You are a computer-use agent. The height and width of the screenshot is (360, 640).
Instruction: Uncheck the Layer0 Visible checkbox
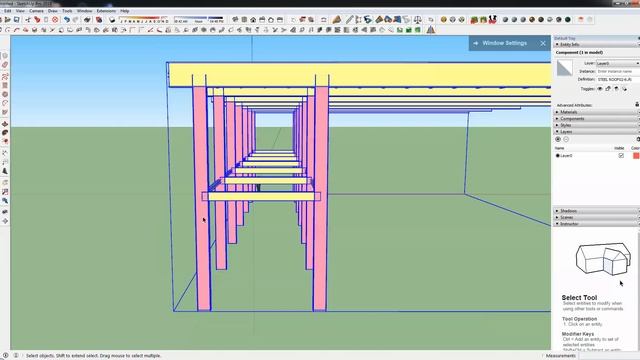(x=621, y=156)
